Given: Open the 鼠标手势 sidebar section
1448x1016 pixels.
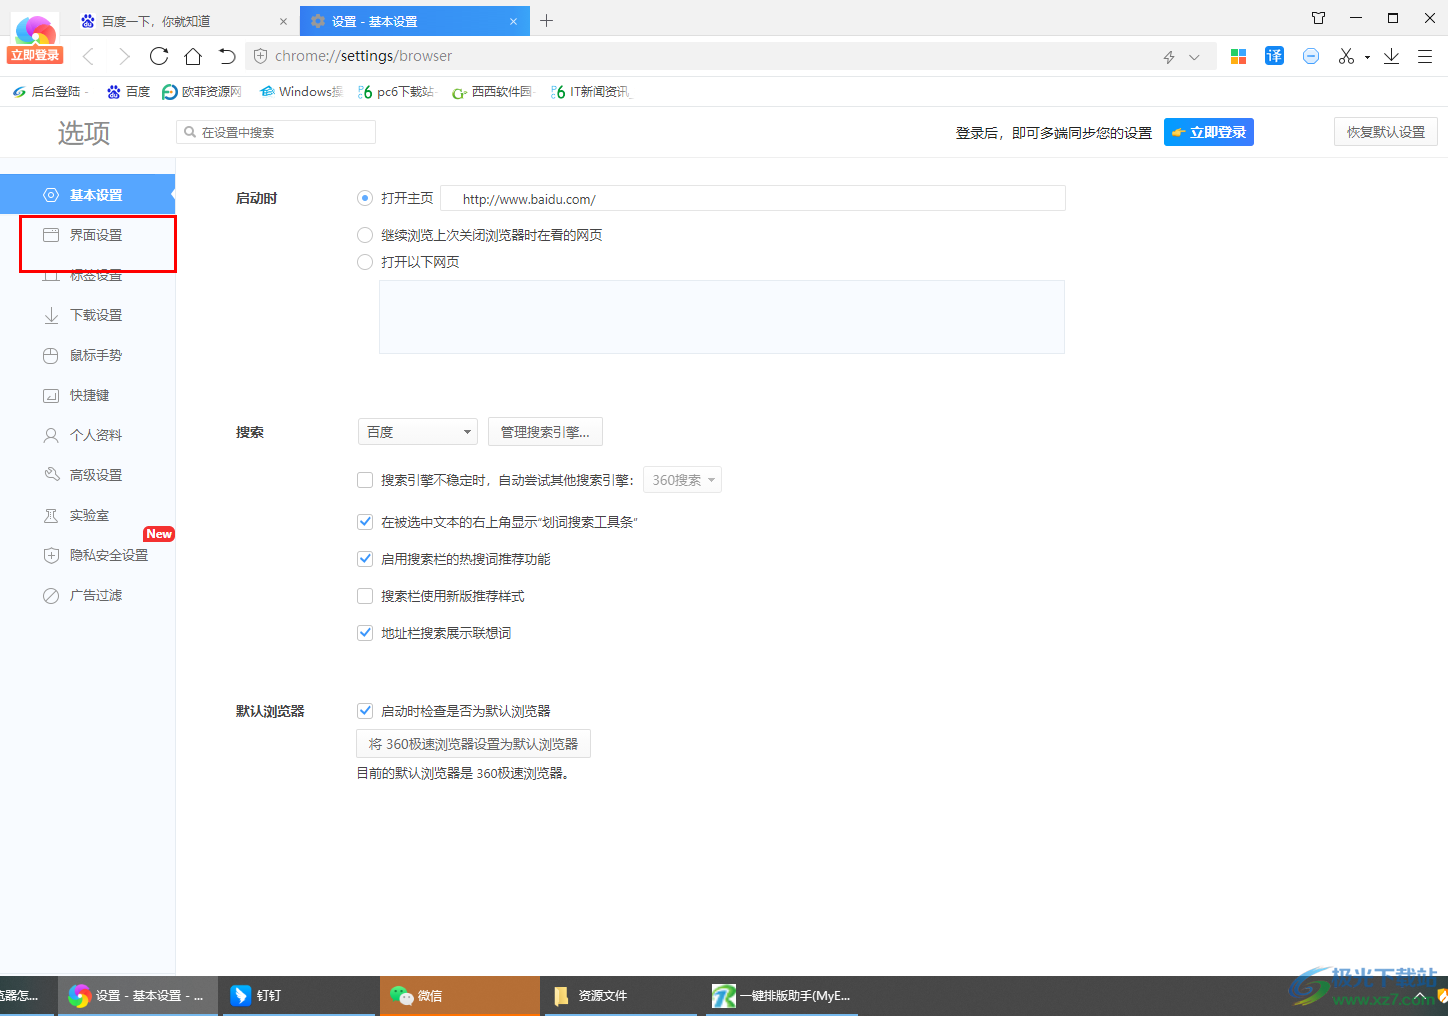Looking at the screenshot, I should (87, 355).
